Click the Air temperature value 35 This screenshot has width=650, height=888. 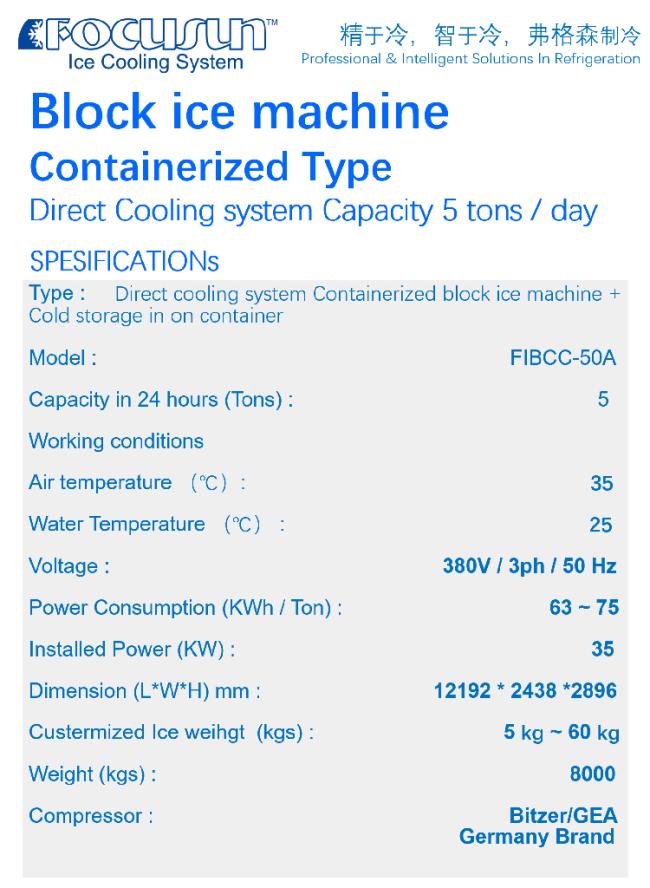[x=602, y=484]
